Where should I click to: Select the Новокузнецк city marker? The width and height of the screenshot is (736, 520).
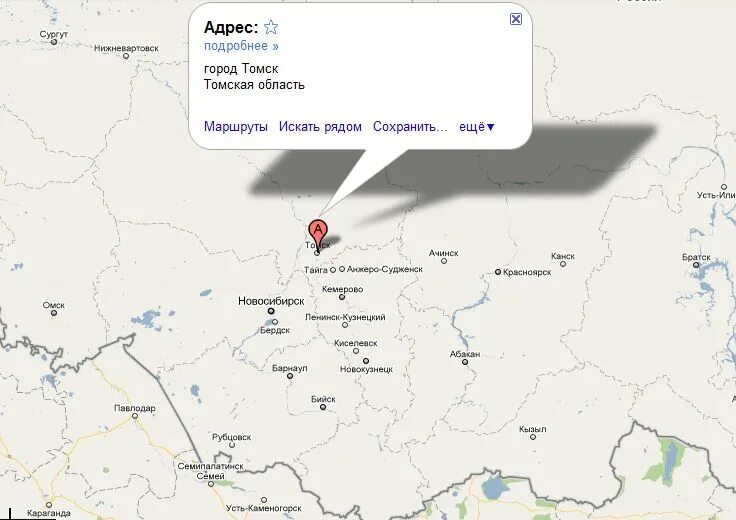(366, 361)
